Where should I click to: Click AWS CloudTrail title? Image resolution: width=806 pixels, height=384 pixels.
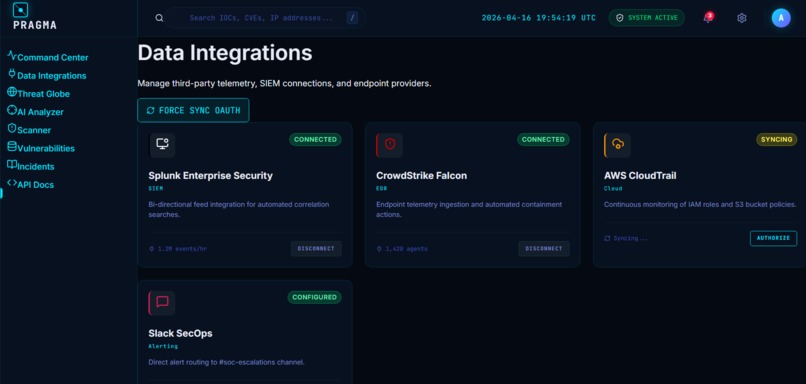pyautogui.click(x=640, y=176)
